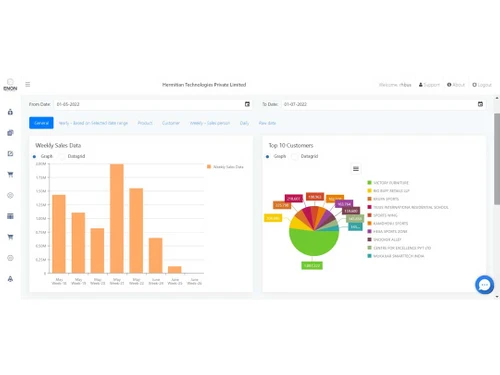Open the blue chat bubble widget
Viewport: 500px width, 375px height.
tap(484, 285)
